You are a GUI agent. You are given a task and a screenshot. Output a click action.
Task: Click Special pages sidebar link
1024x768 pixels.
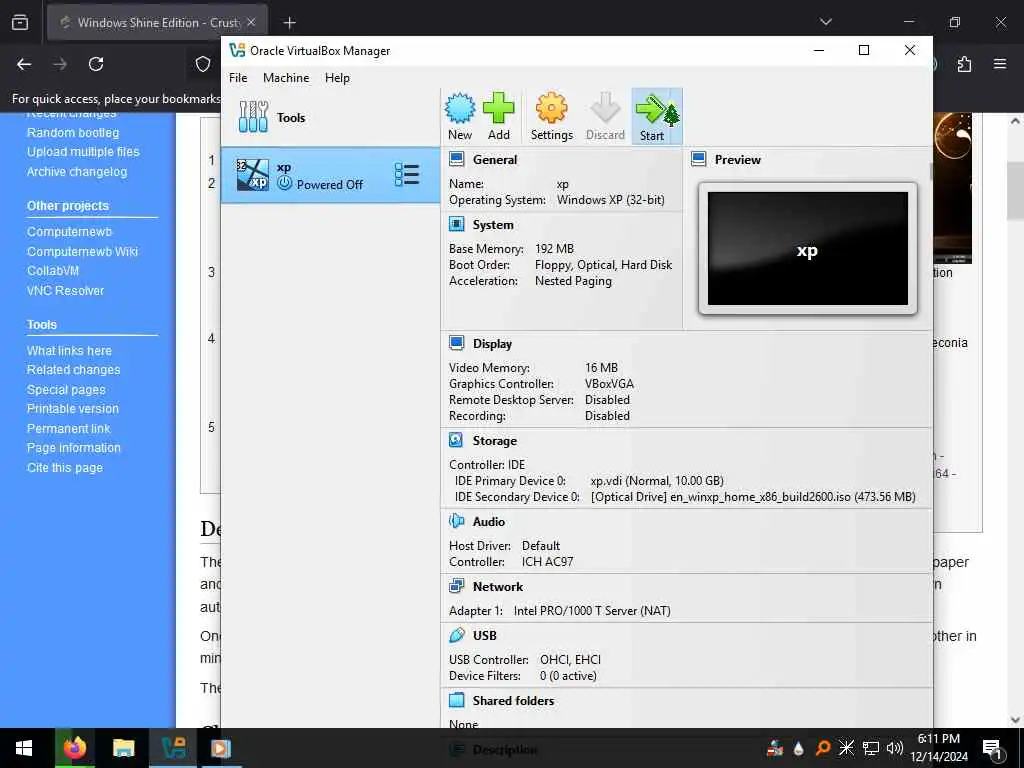(66, 390)
